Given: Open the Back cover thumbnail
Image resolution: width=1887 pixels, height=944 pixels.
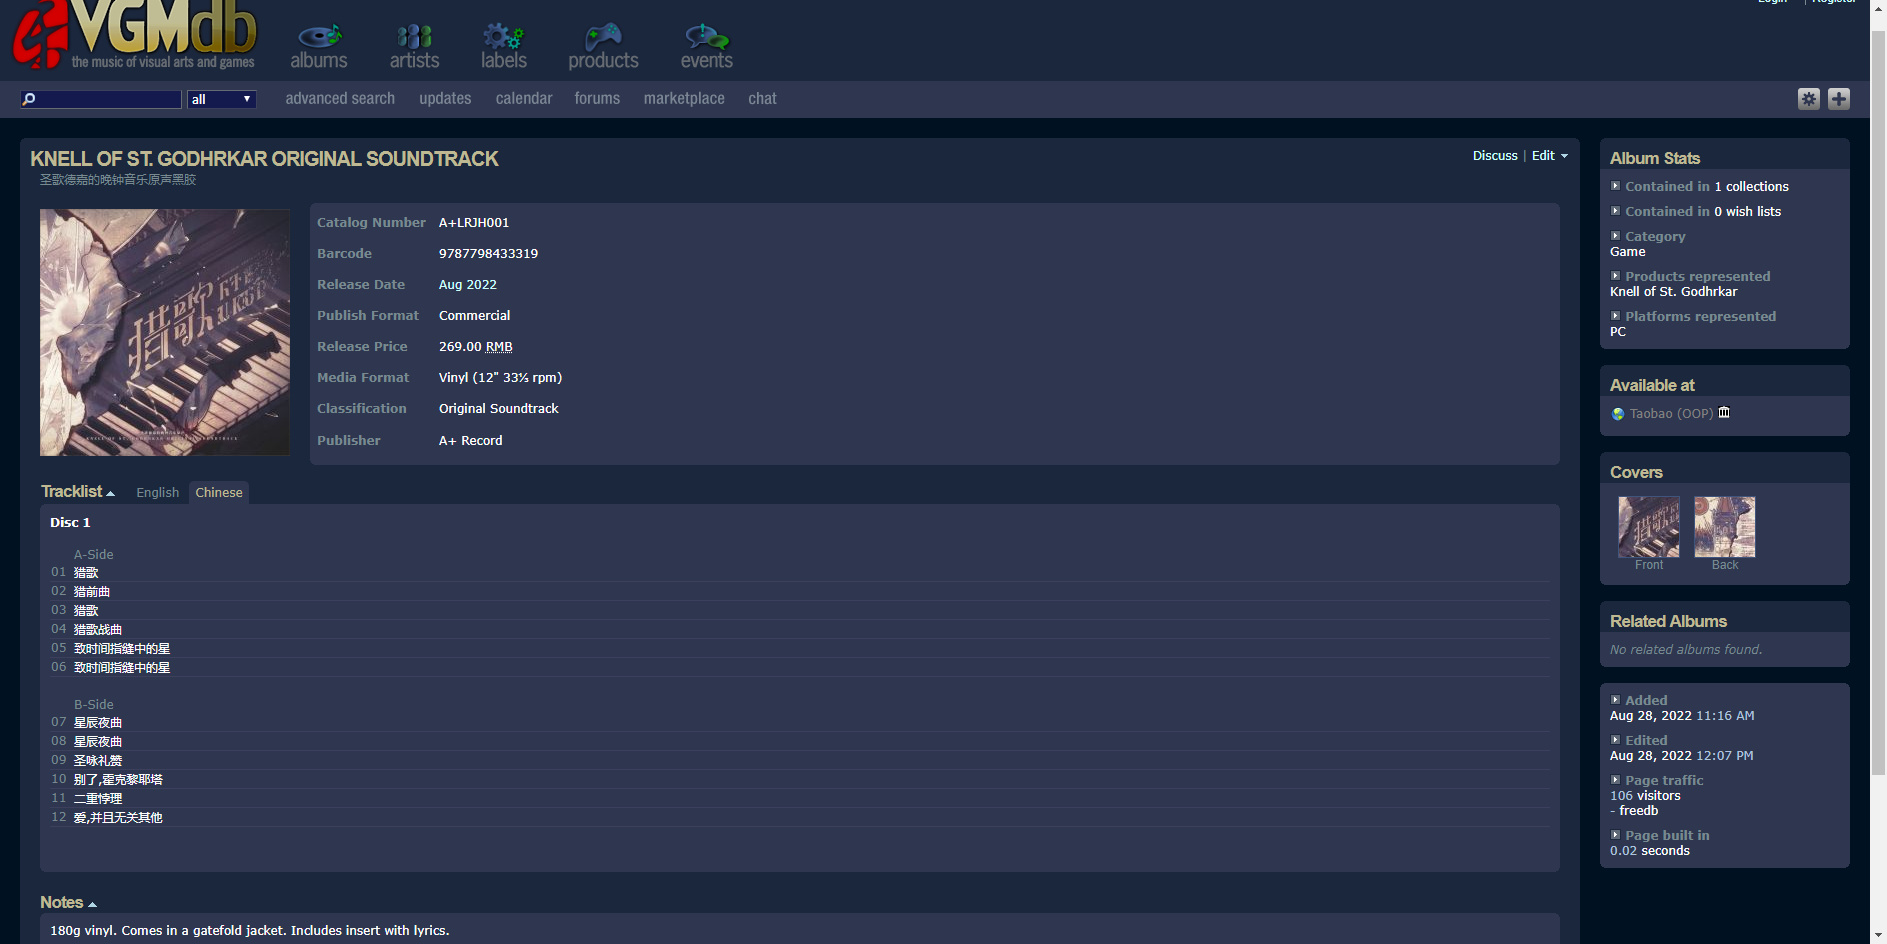Looking at the screenshot, I should click(1725, 527).
